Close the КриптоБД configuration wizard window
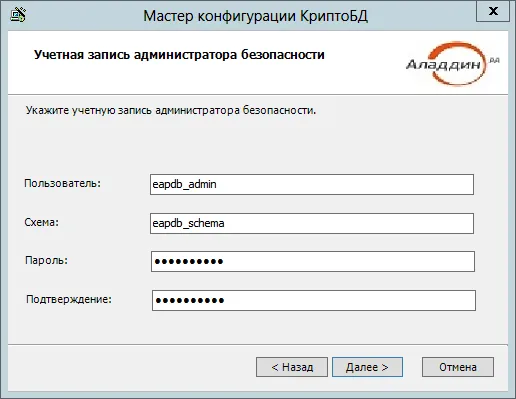Image resolution: width=516 pixels, height=399 pixels. (x=493, y=11)
